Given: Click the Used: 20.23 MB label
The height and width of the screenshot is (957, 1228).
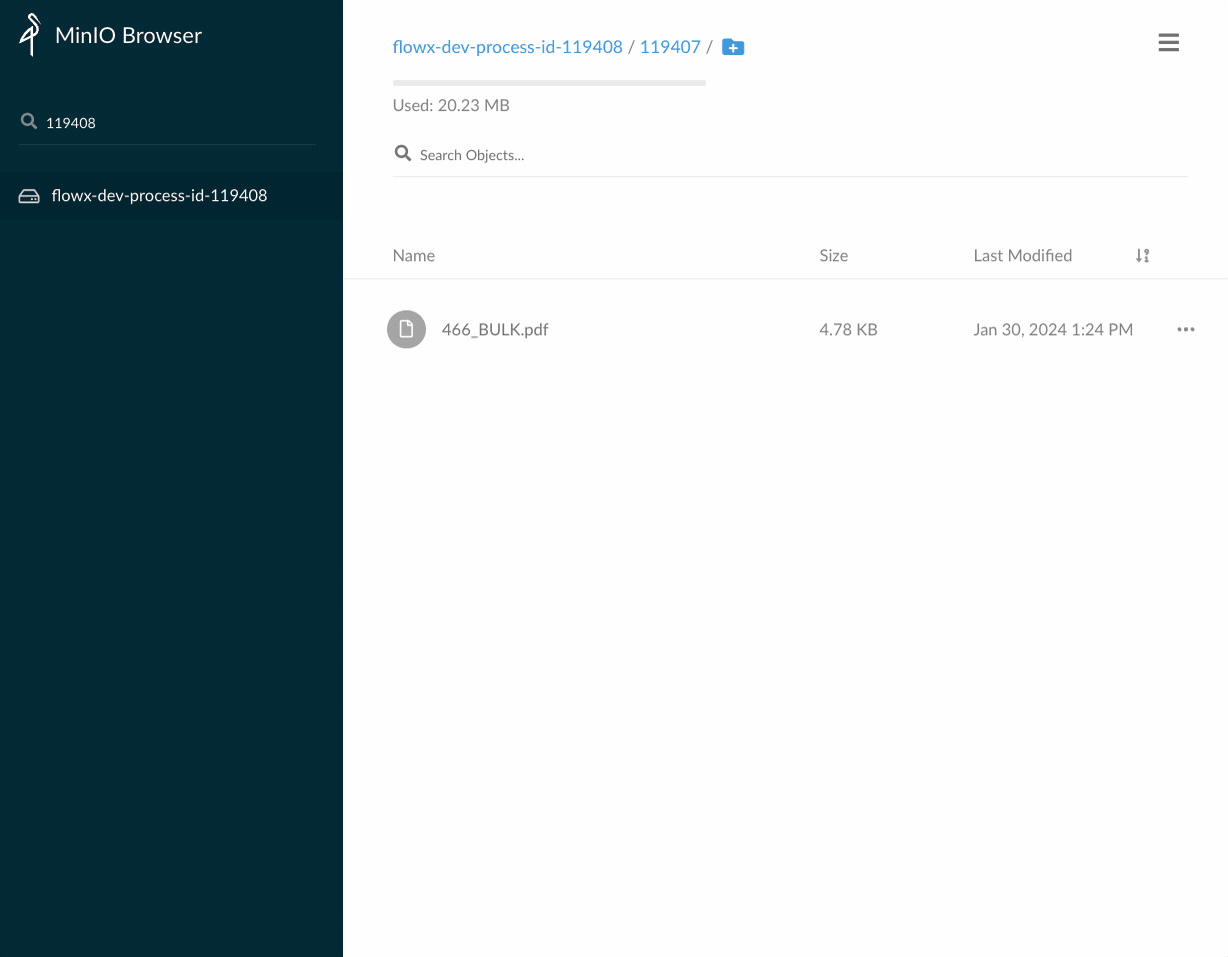Looking at the screenshot, I should pyautogui.click(x=451, y=105).
